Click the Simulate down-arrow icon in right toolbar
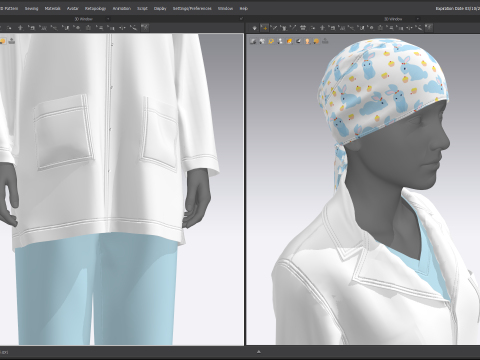 [x=255, y=28]
